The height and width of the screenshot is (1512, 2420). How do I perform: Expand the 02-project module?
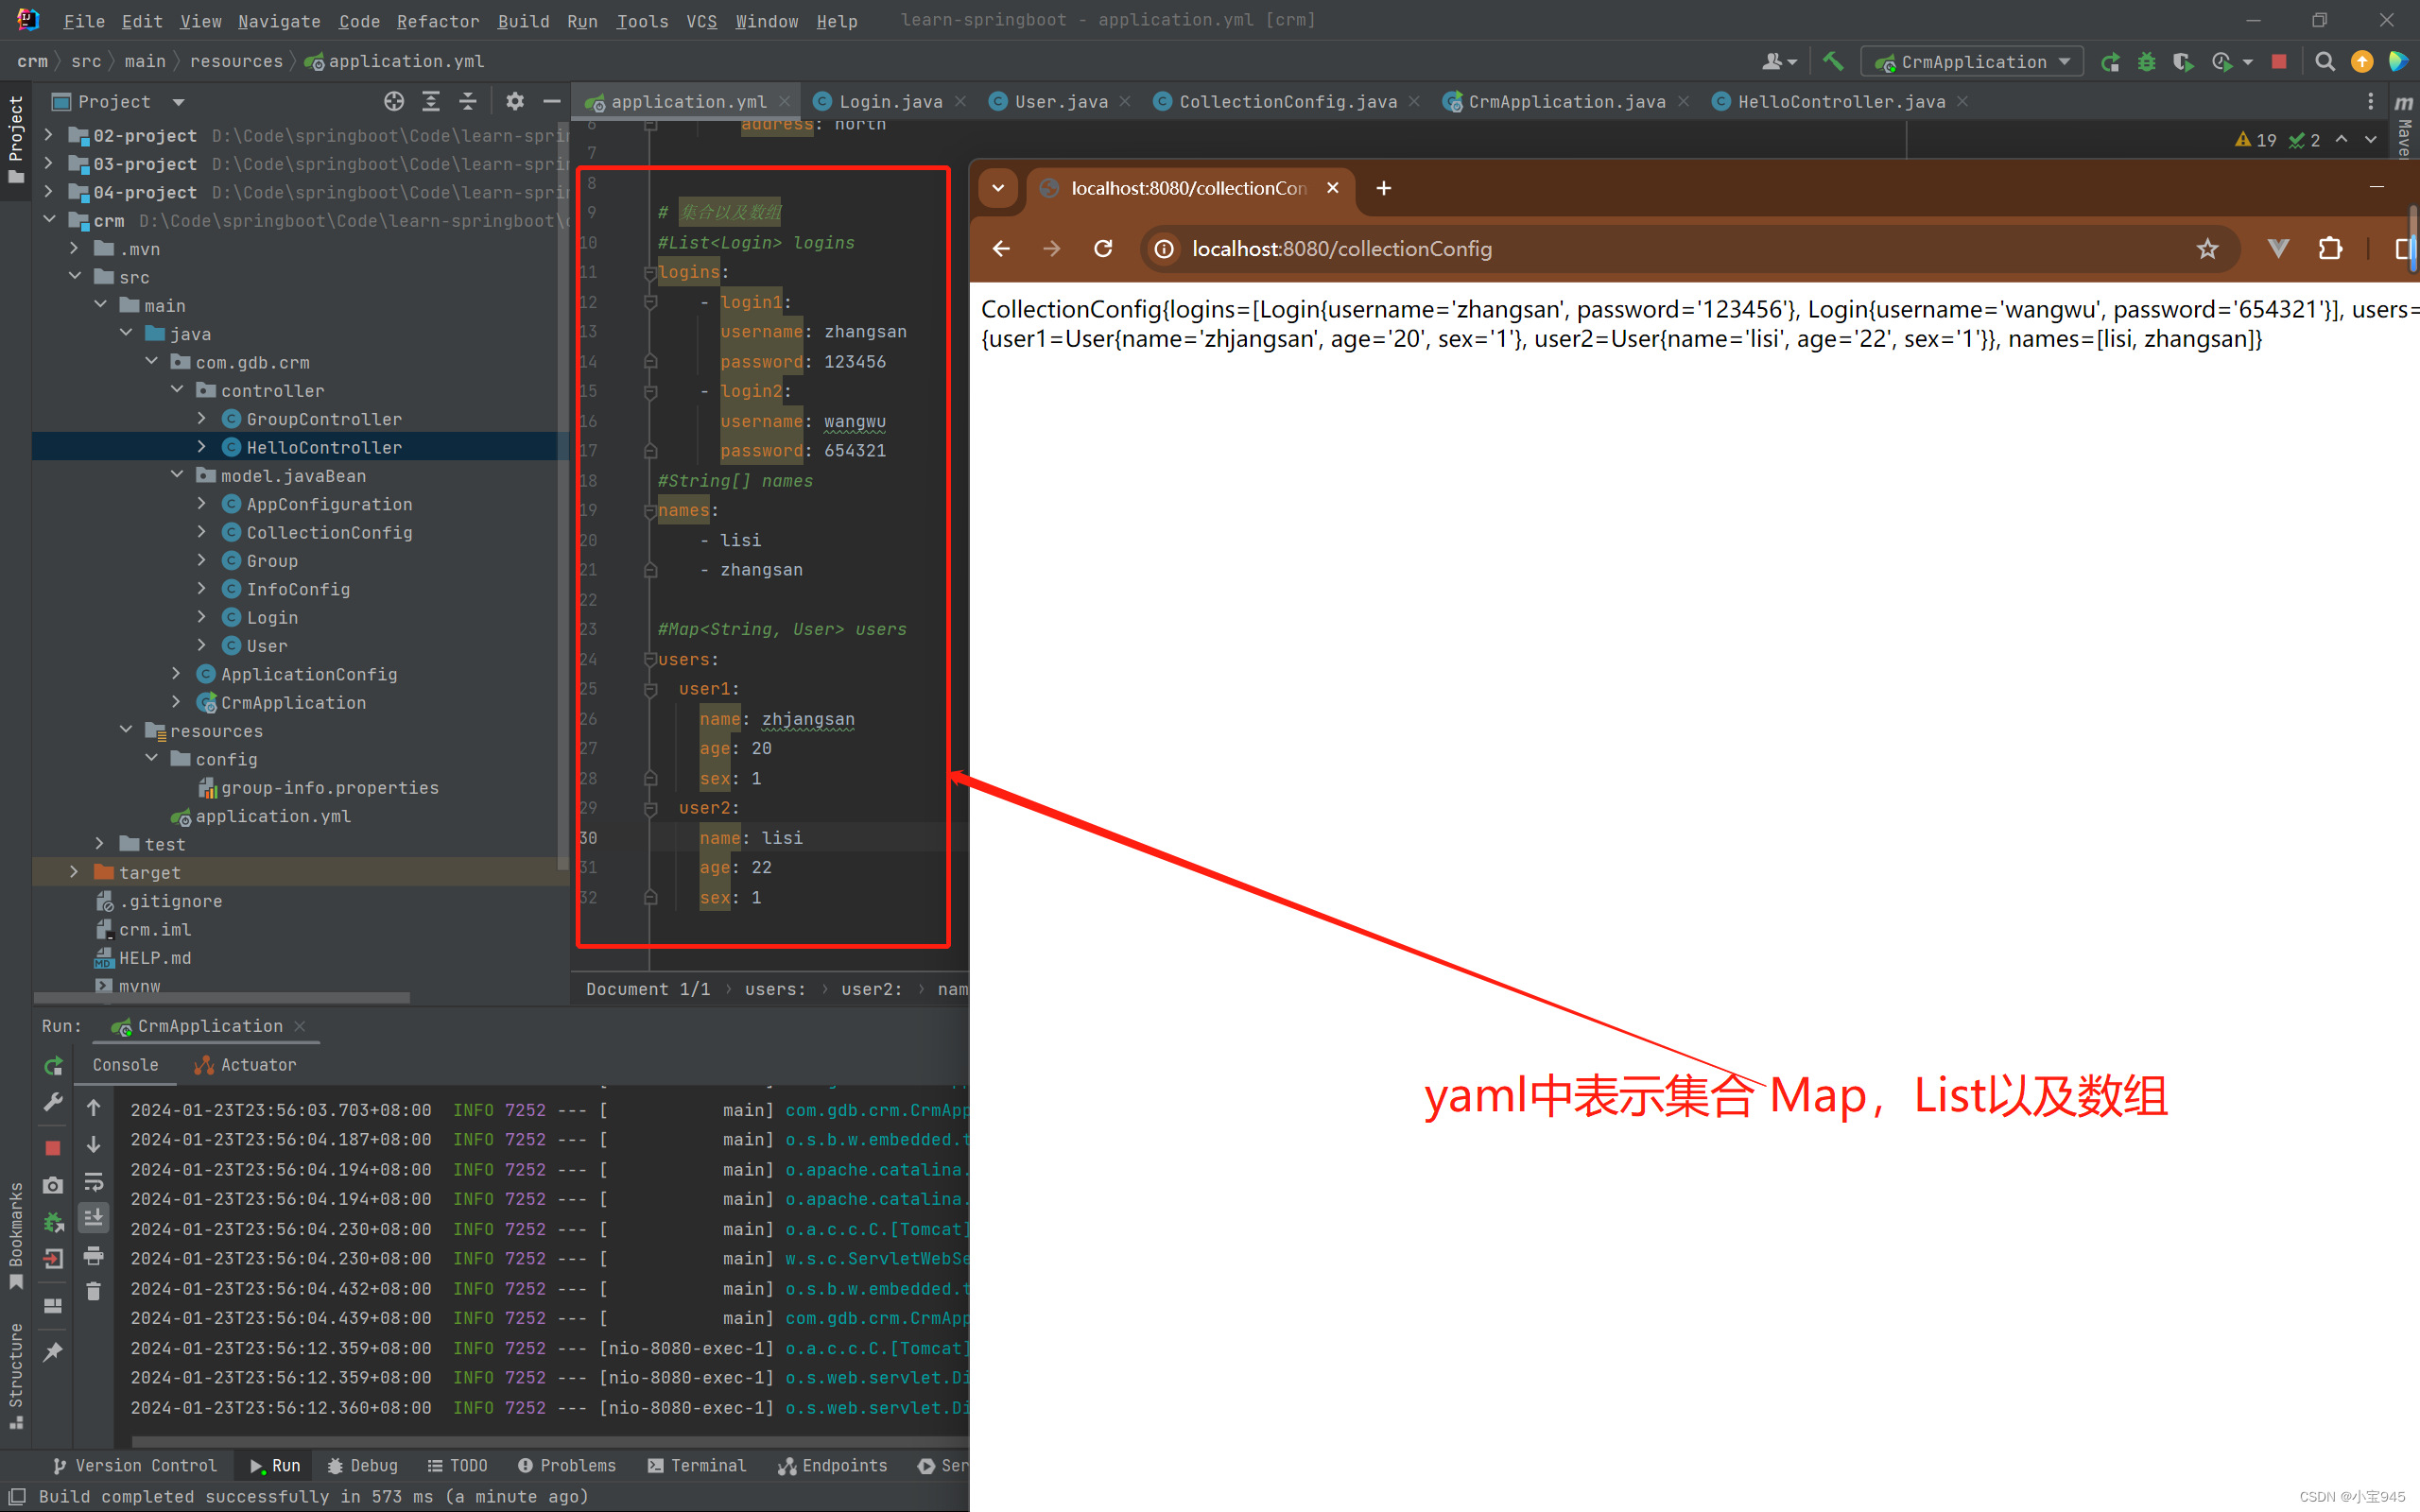[48, 135]
